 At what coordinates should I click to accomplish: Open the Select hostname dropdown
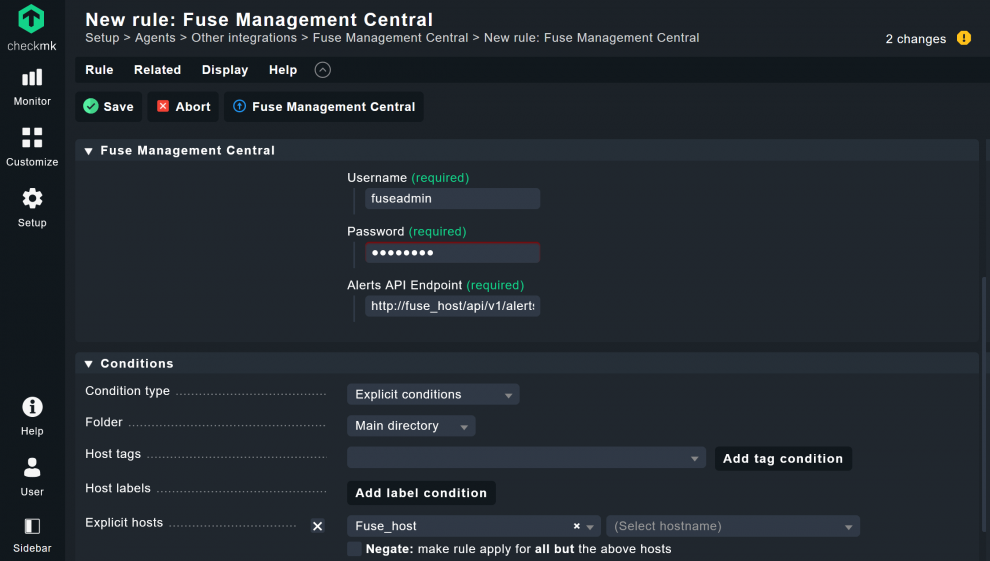(x=733, y=526)
